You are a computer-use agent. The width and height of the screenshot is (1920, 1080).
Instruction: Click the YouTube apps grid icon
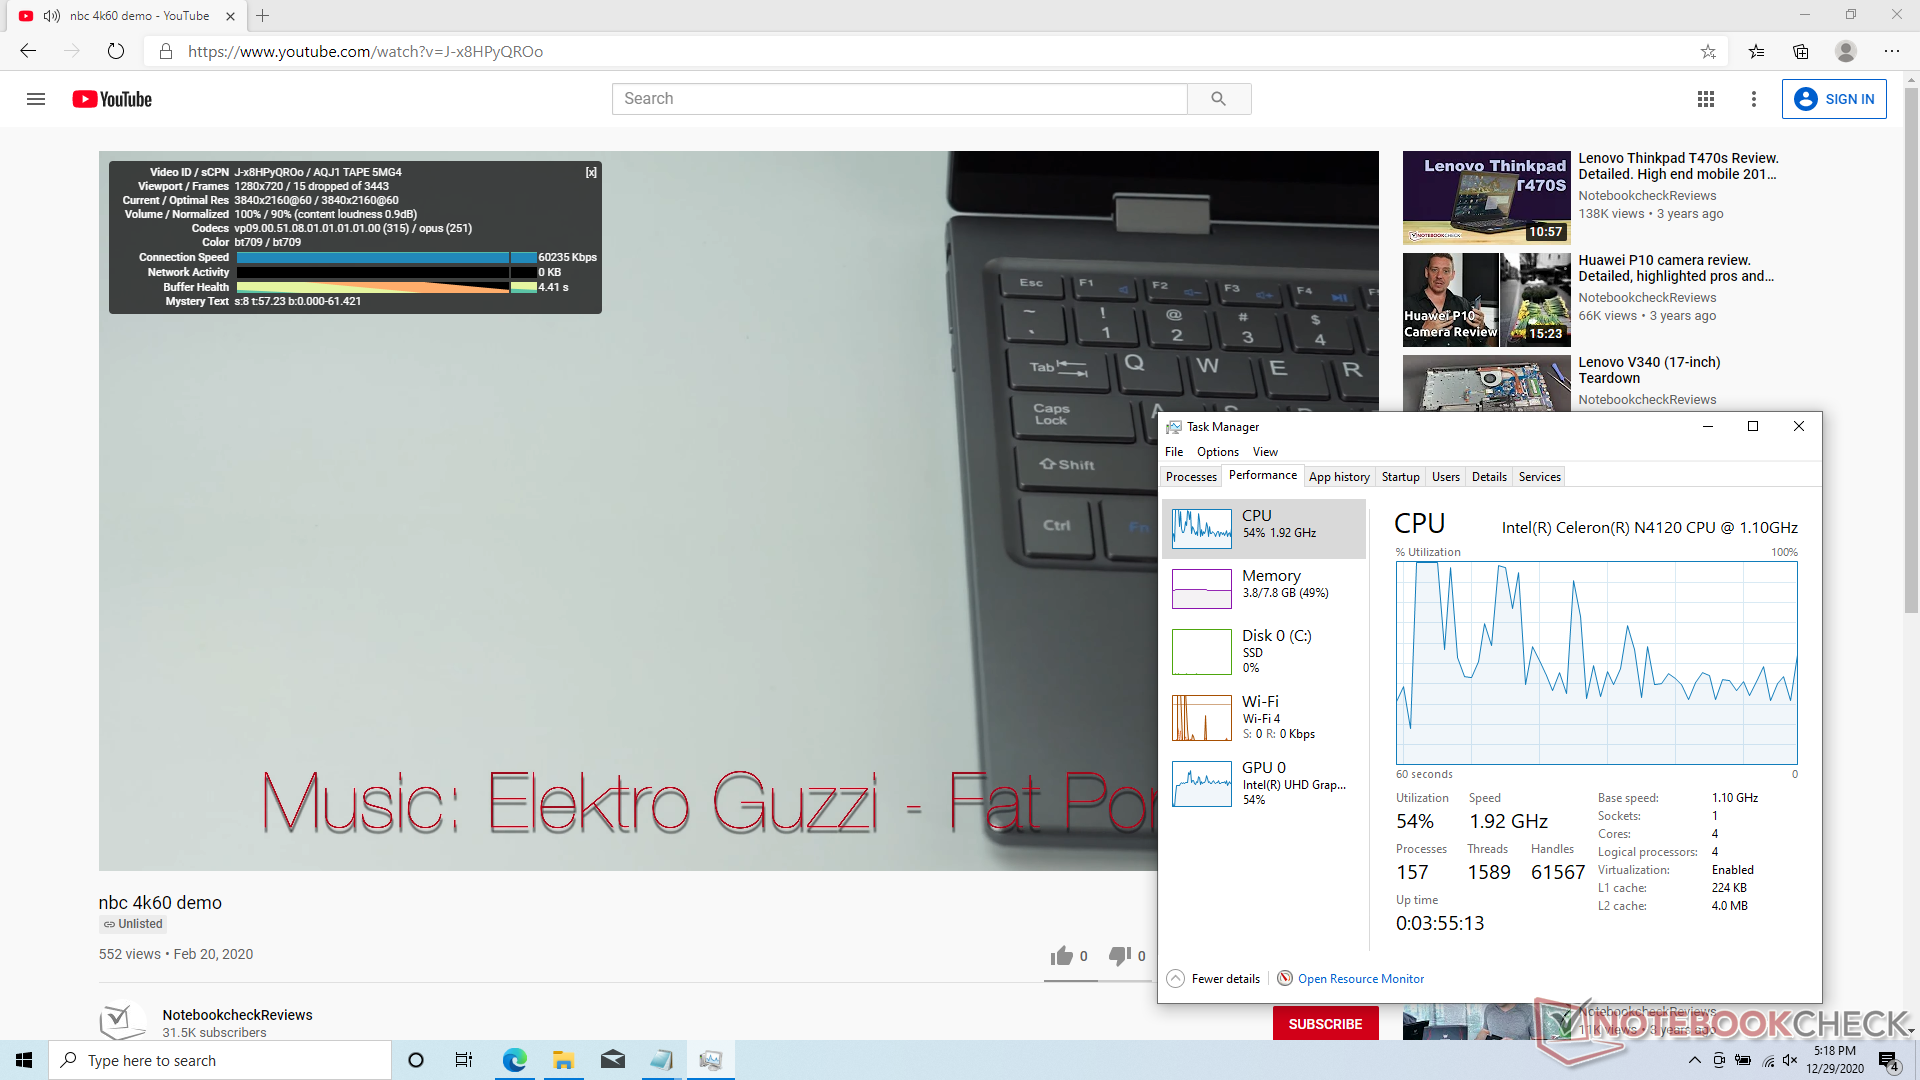(x=1706, y=99)
